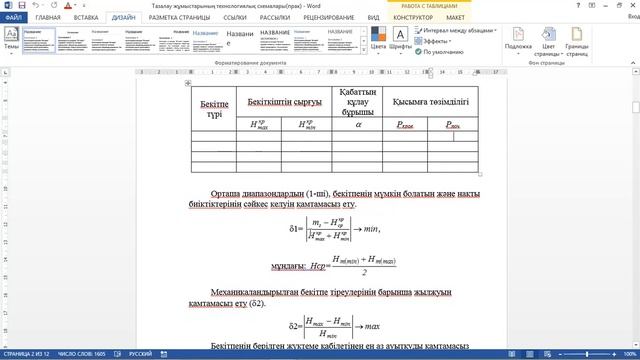Viewport: 640px width, 360px height.
Task: Click the macro recording icon in status bar
Action: [164, 354]
